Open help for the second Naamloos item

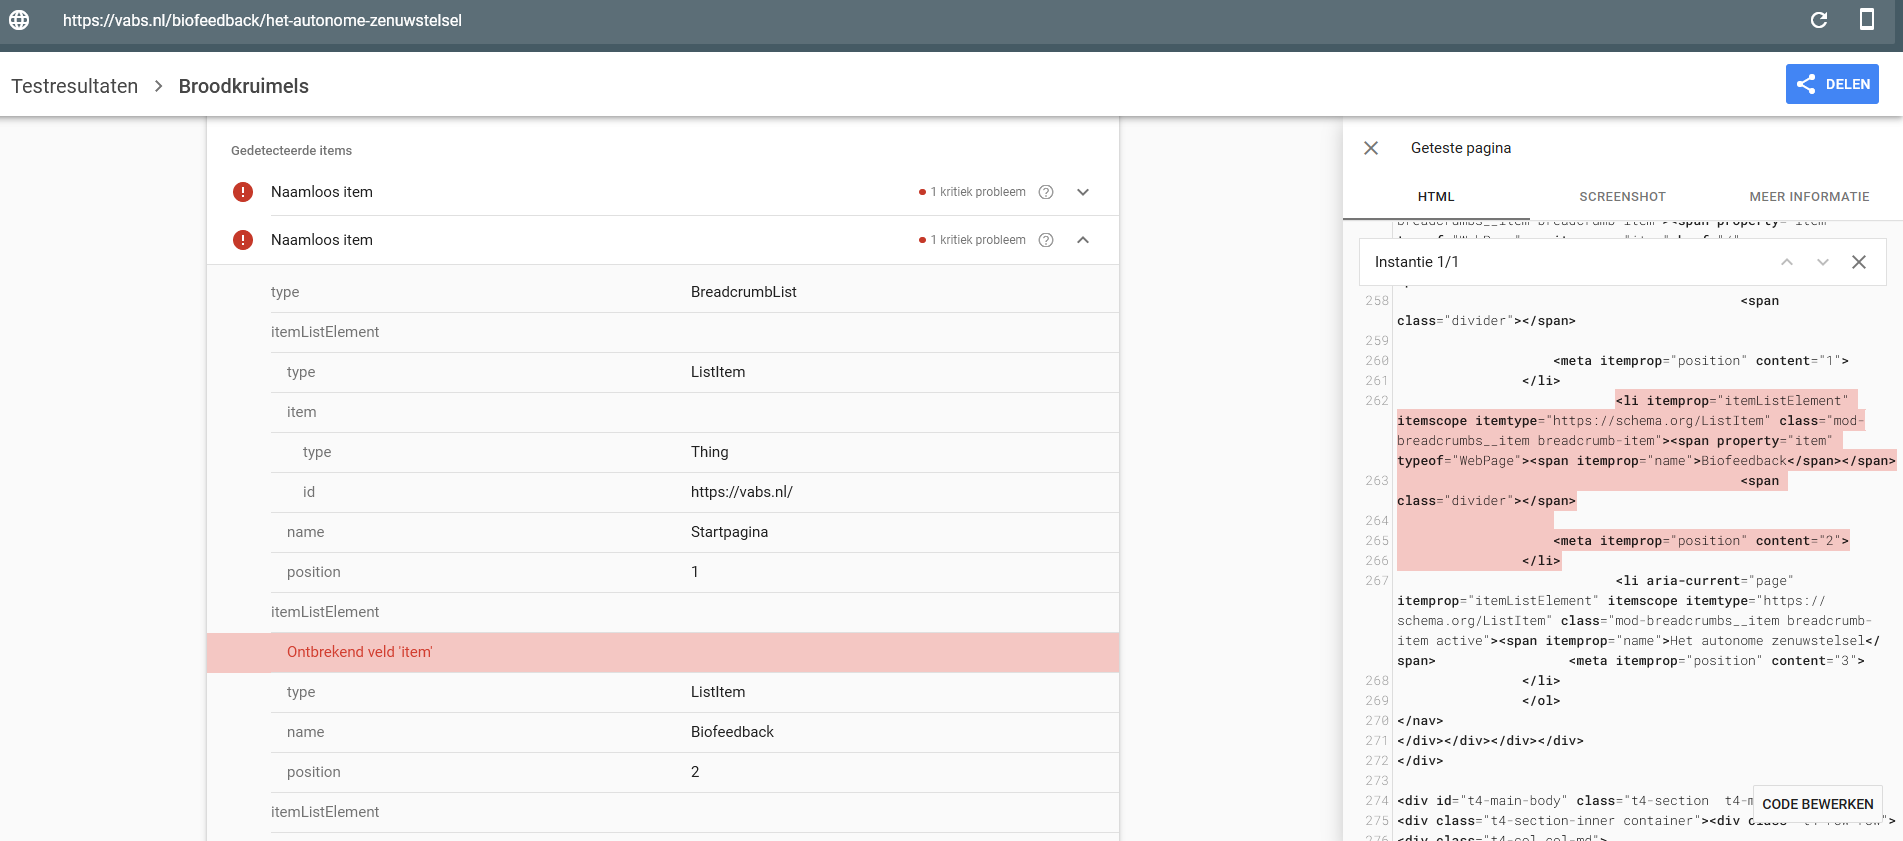[1045, 240]
